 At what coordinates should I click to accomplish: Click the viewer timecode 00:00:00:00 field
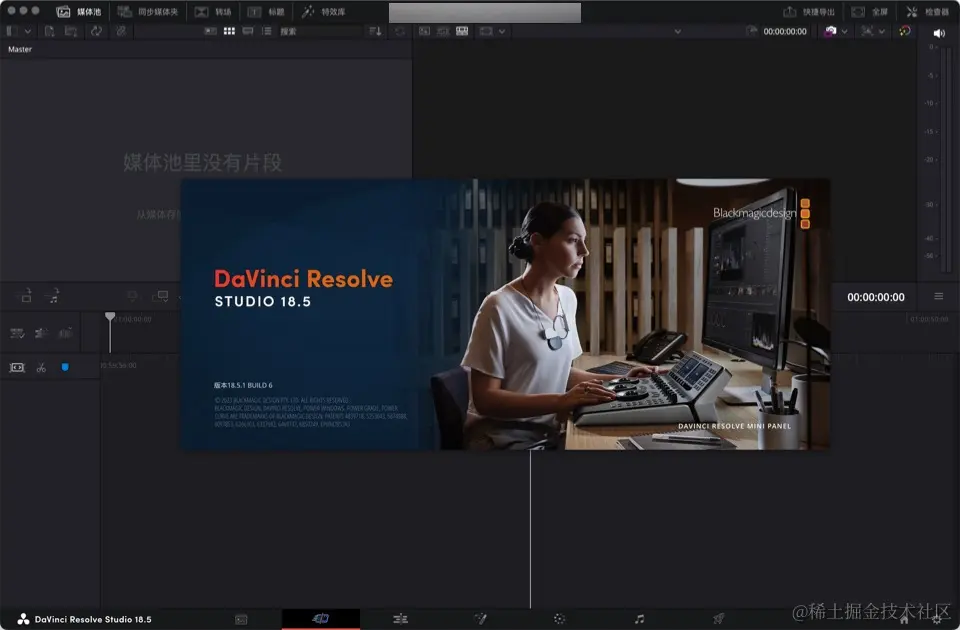coord(784,31)
